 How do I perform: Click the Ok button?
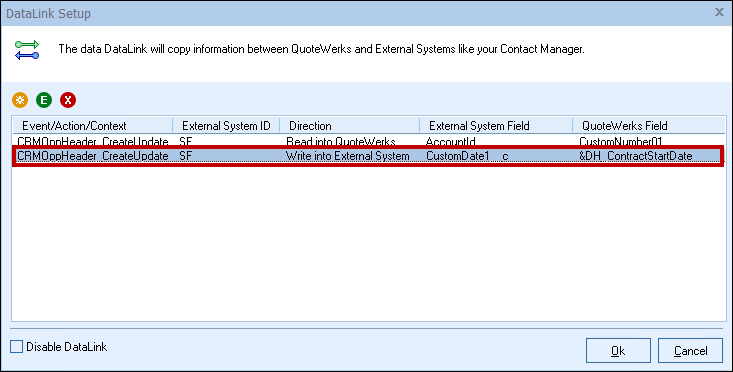(x=618, y=351)
